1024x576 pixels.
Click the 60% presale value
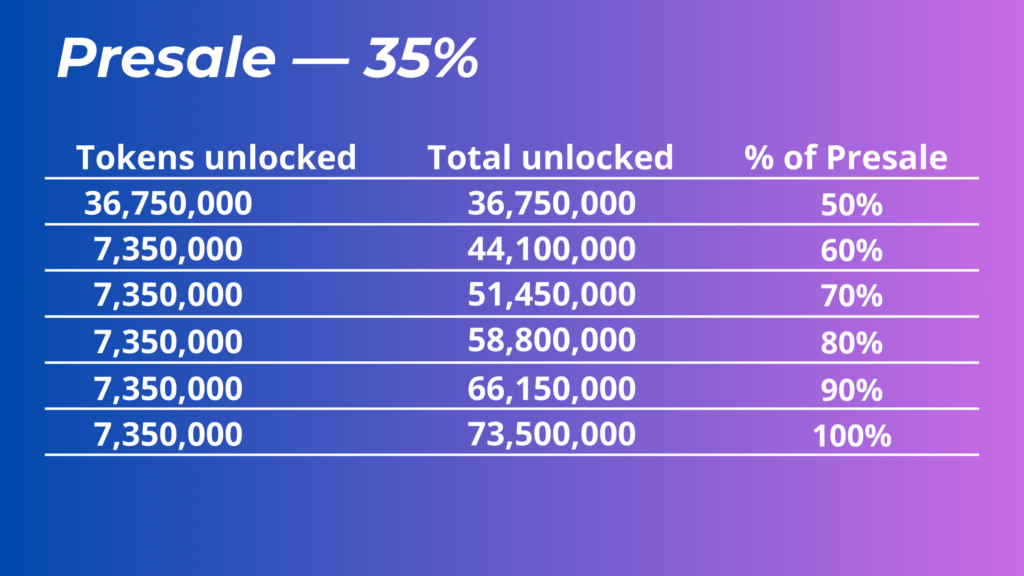point(851,250)
